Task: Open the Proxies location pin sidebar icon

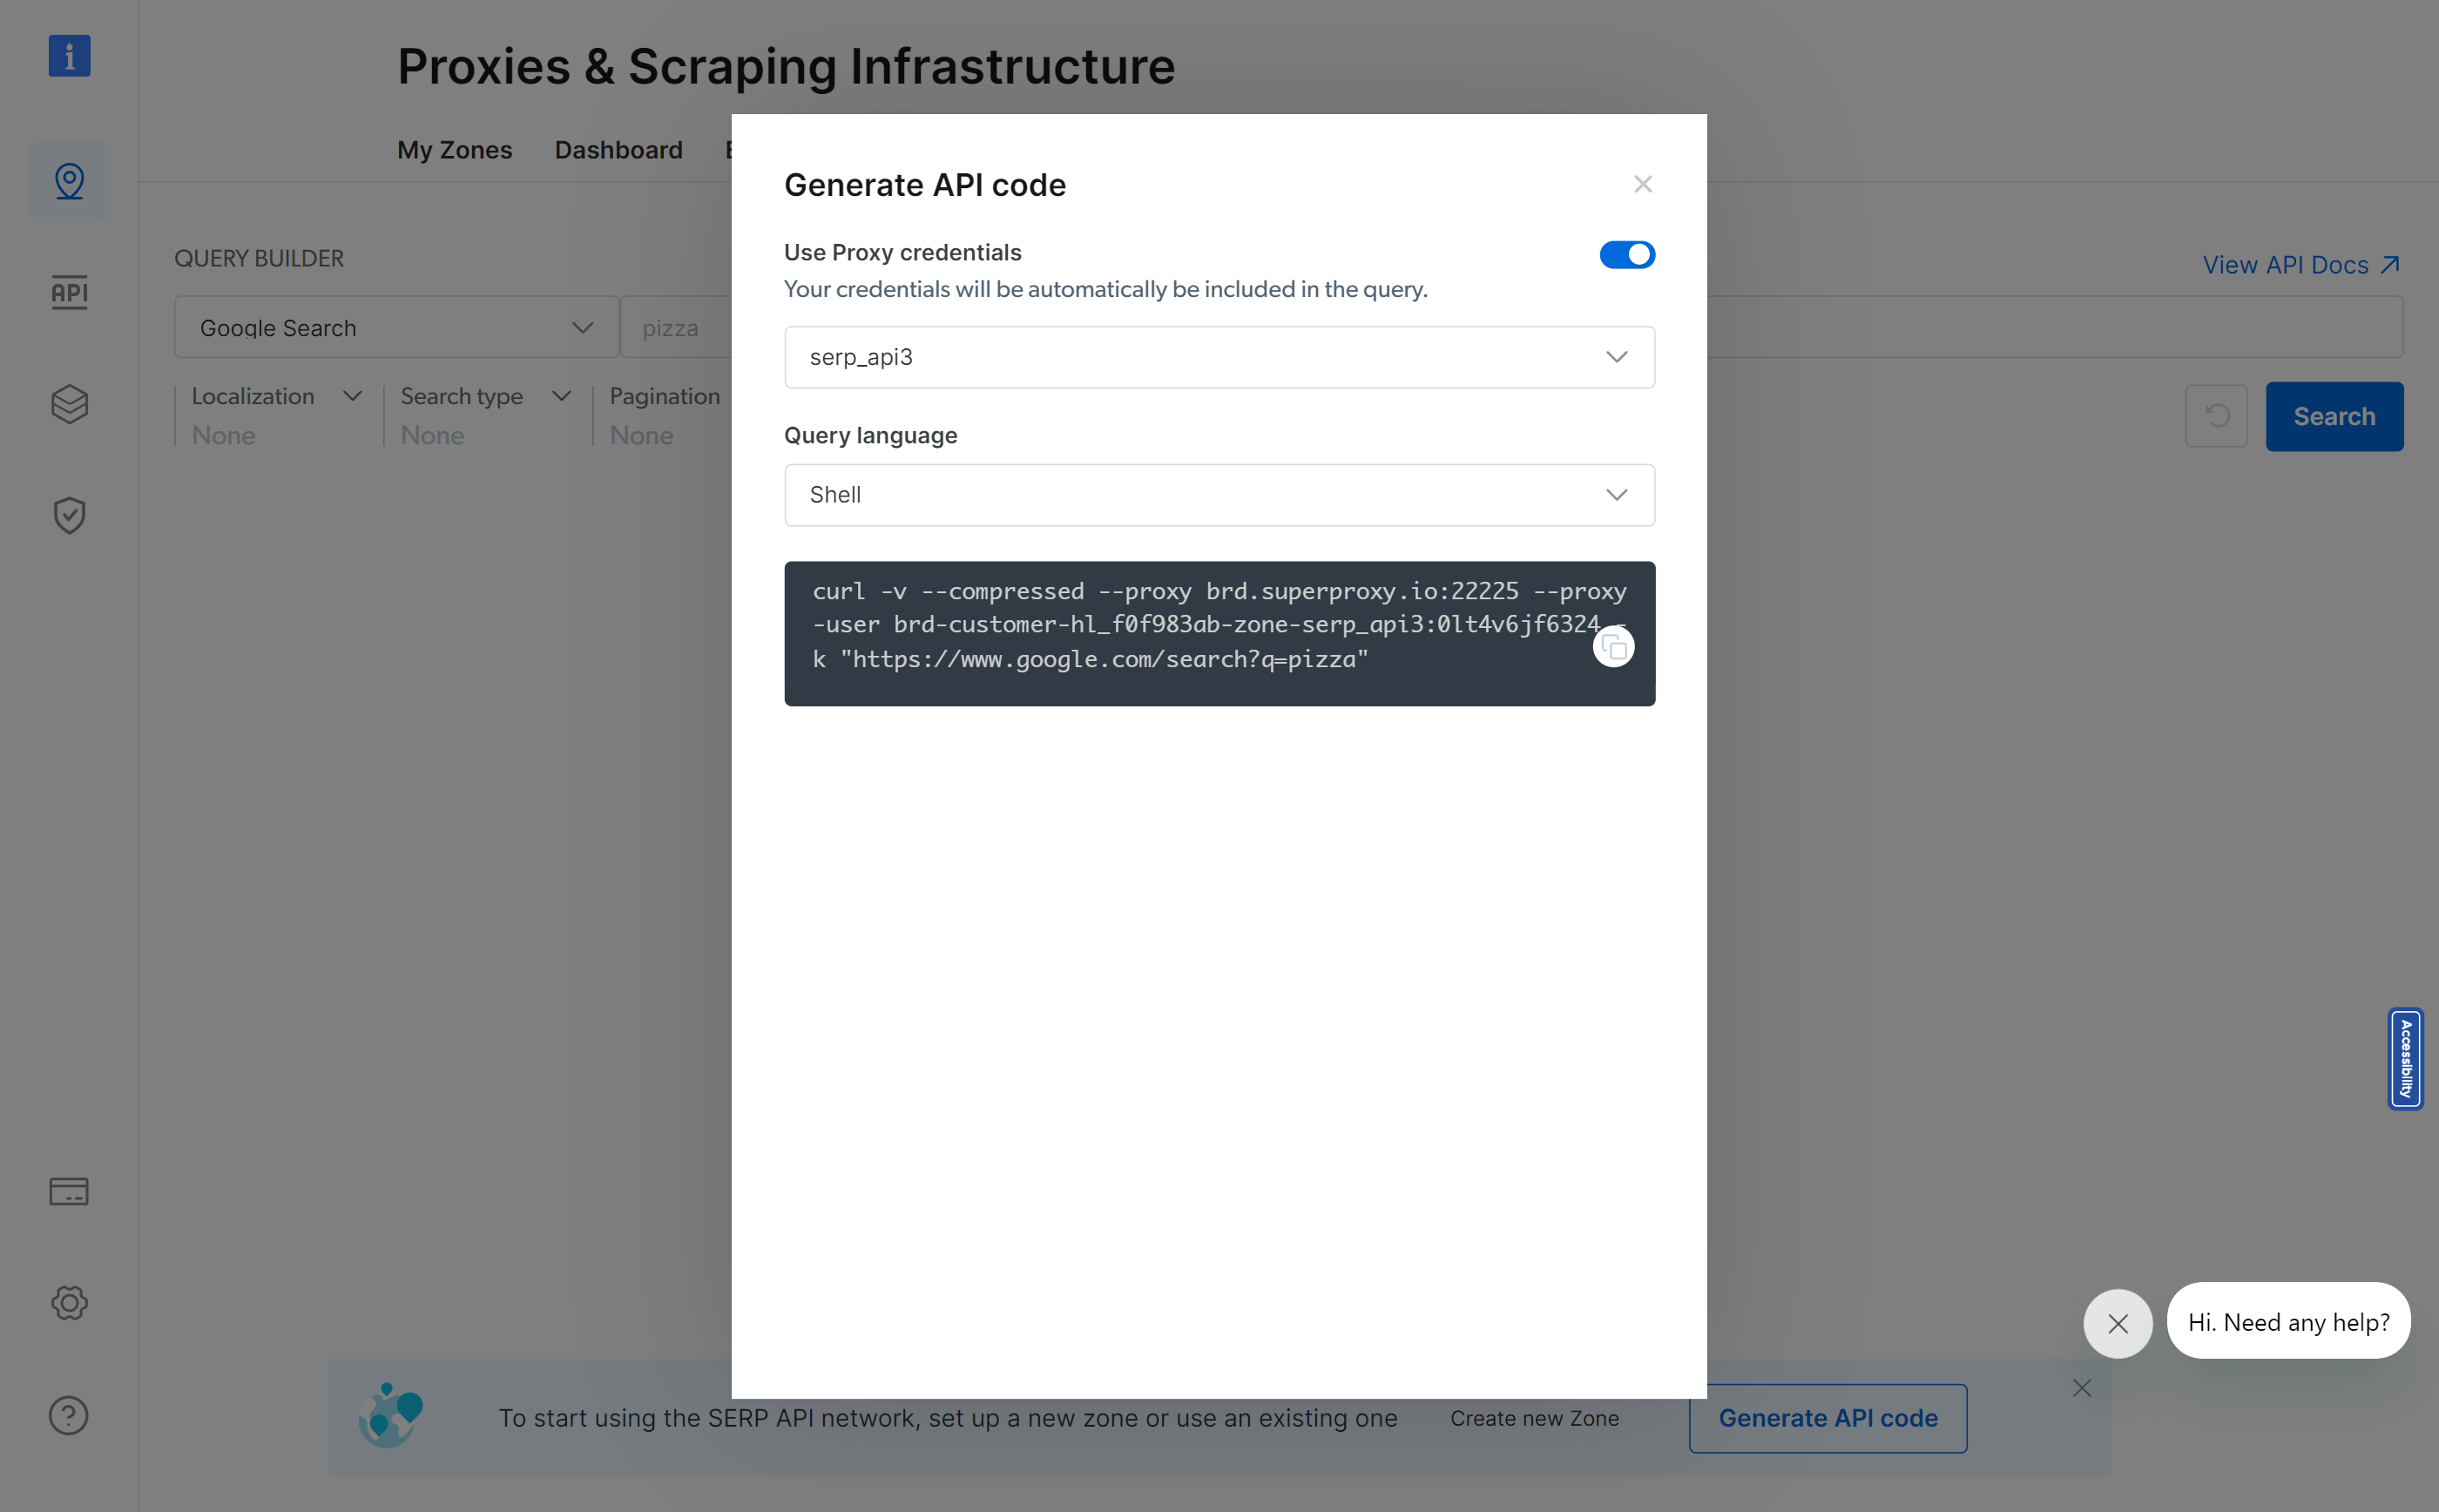Action: tap(69, 181)
